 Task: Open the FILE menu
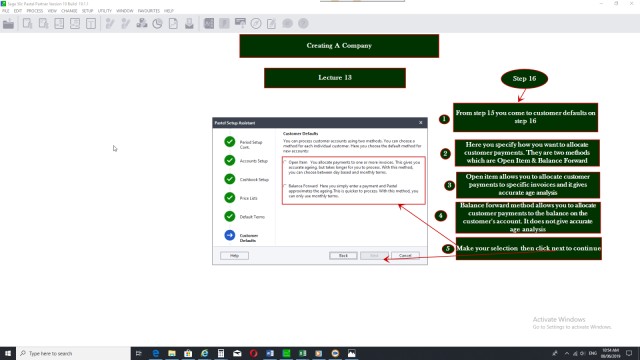(6, 11)
